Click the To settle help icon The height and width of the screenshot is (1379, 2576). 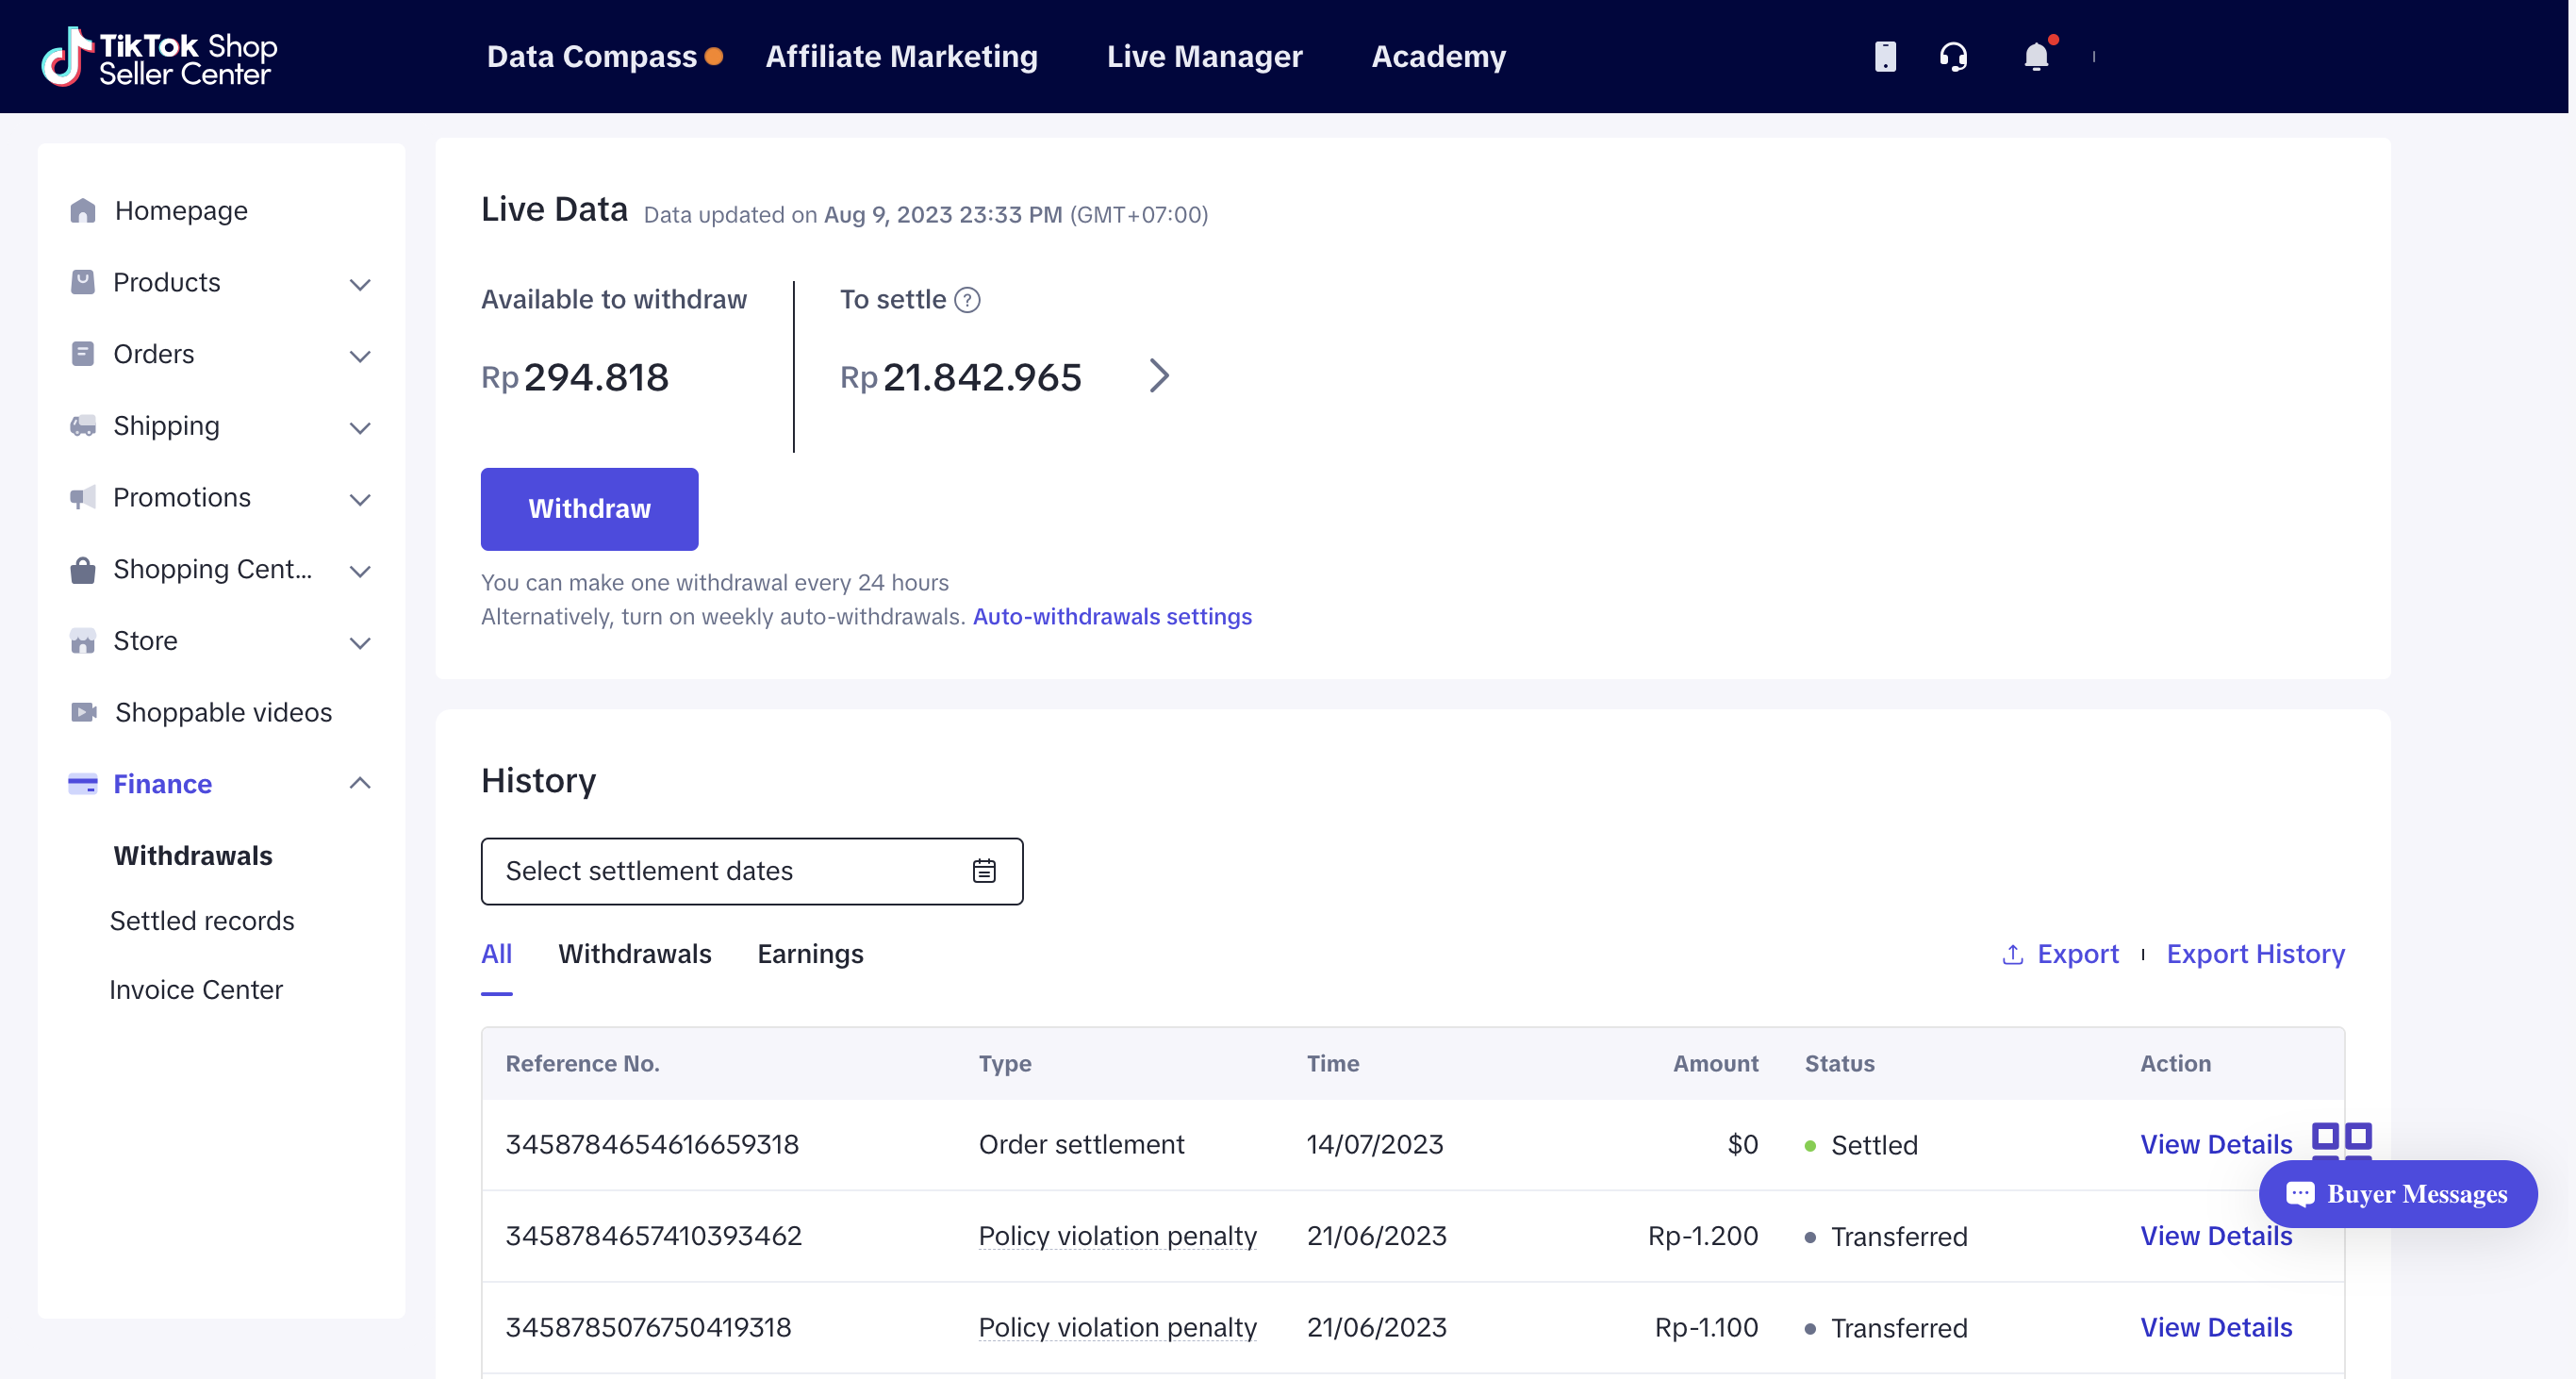(967, 300)
